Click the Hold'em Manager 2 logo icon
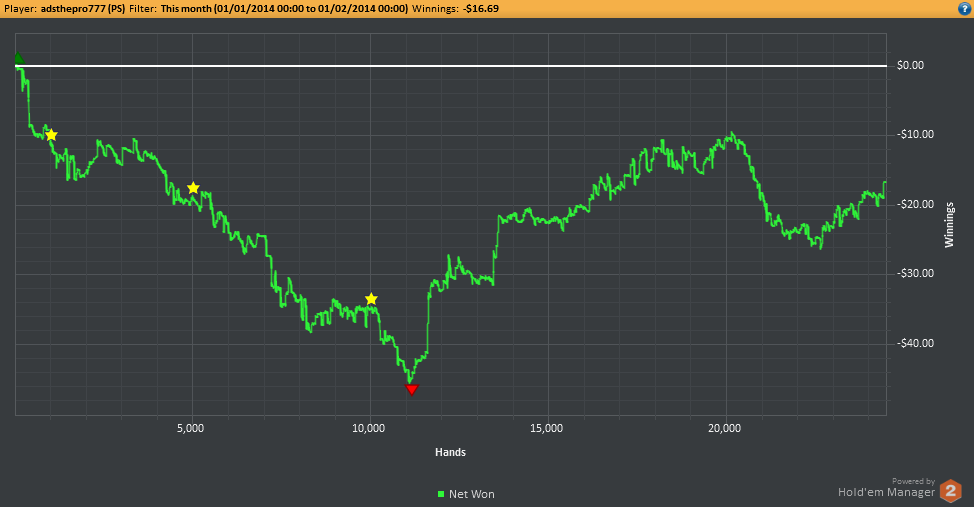974x507 pixels. (x=950, y=491)
